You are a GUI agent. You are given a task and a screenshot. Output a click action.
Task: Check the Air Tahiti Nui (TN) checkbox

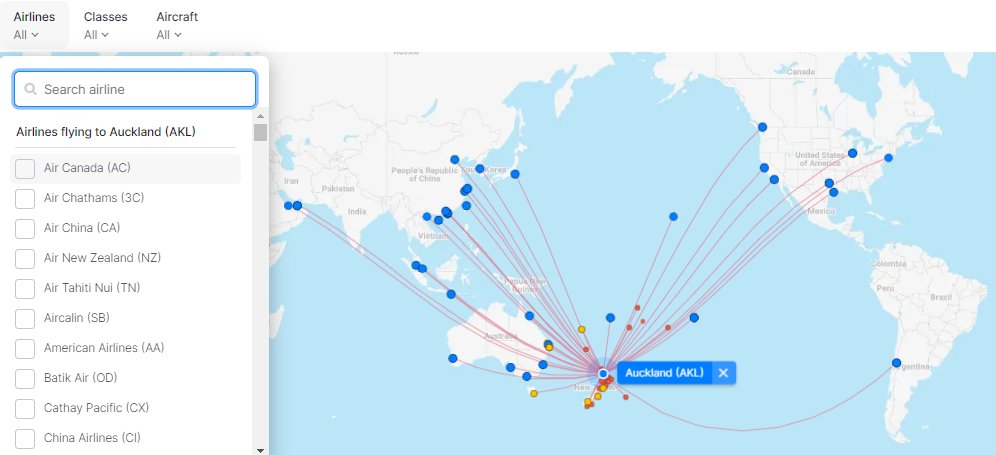(x=25, y=288)
